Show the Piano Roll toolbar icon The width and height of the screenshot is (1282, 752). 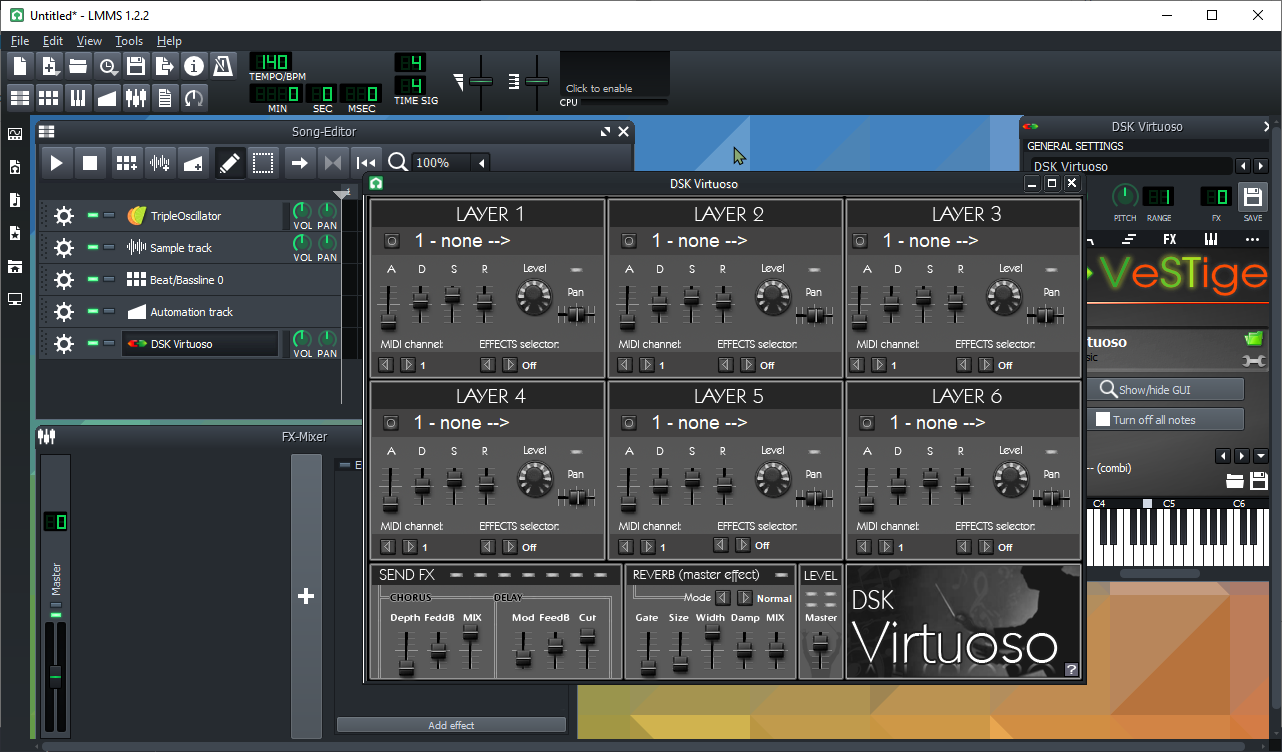coord(78,97)
